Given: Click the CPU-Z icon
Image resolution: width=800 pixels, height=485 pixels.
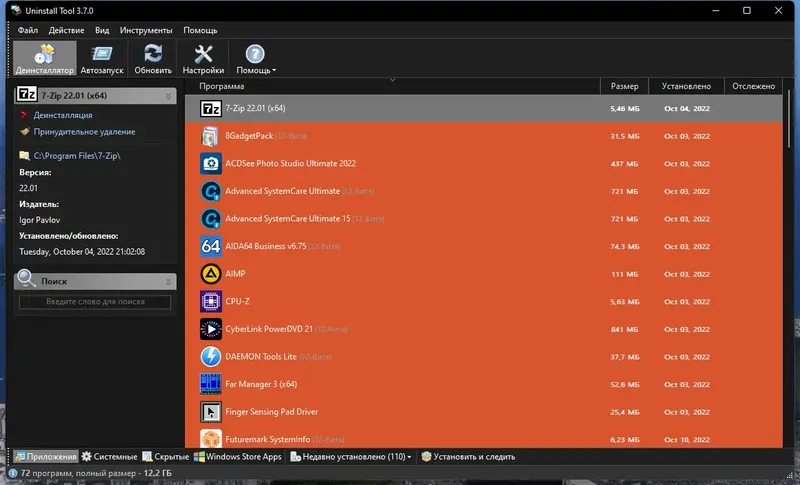Looking at the screenshot, I should (x=211, y=301).
